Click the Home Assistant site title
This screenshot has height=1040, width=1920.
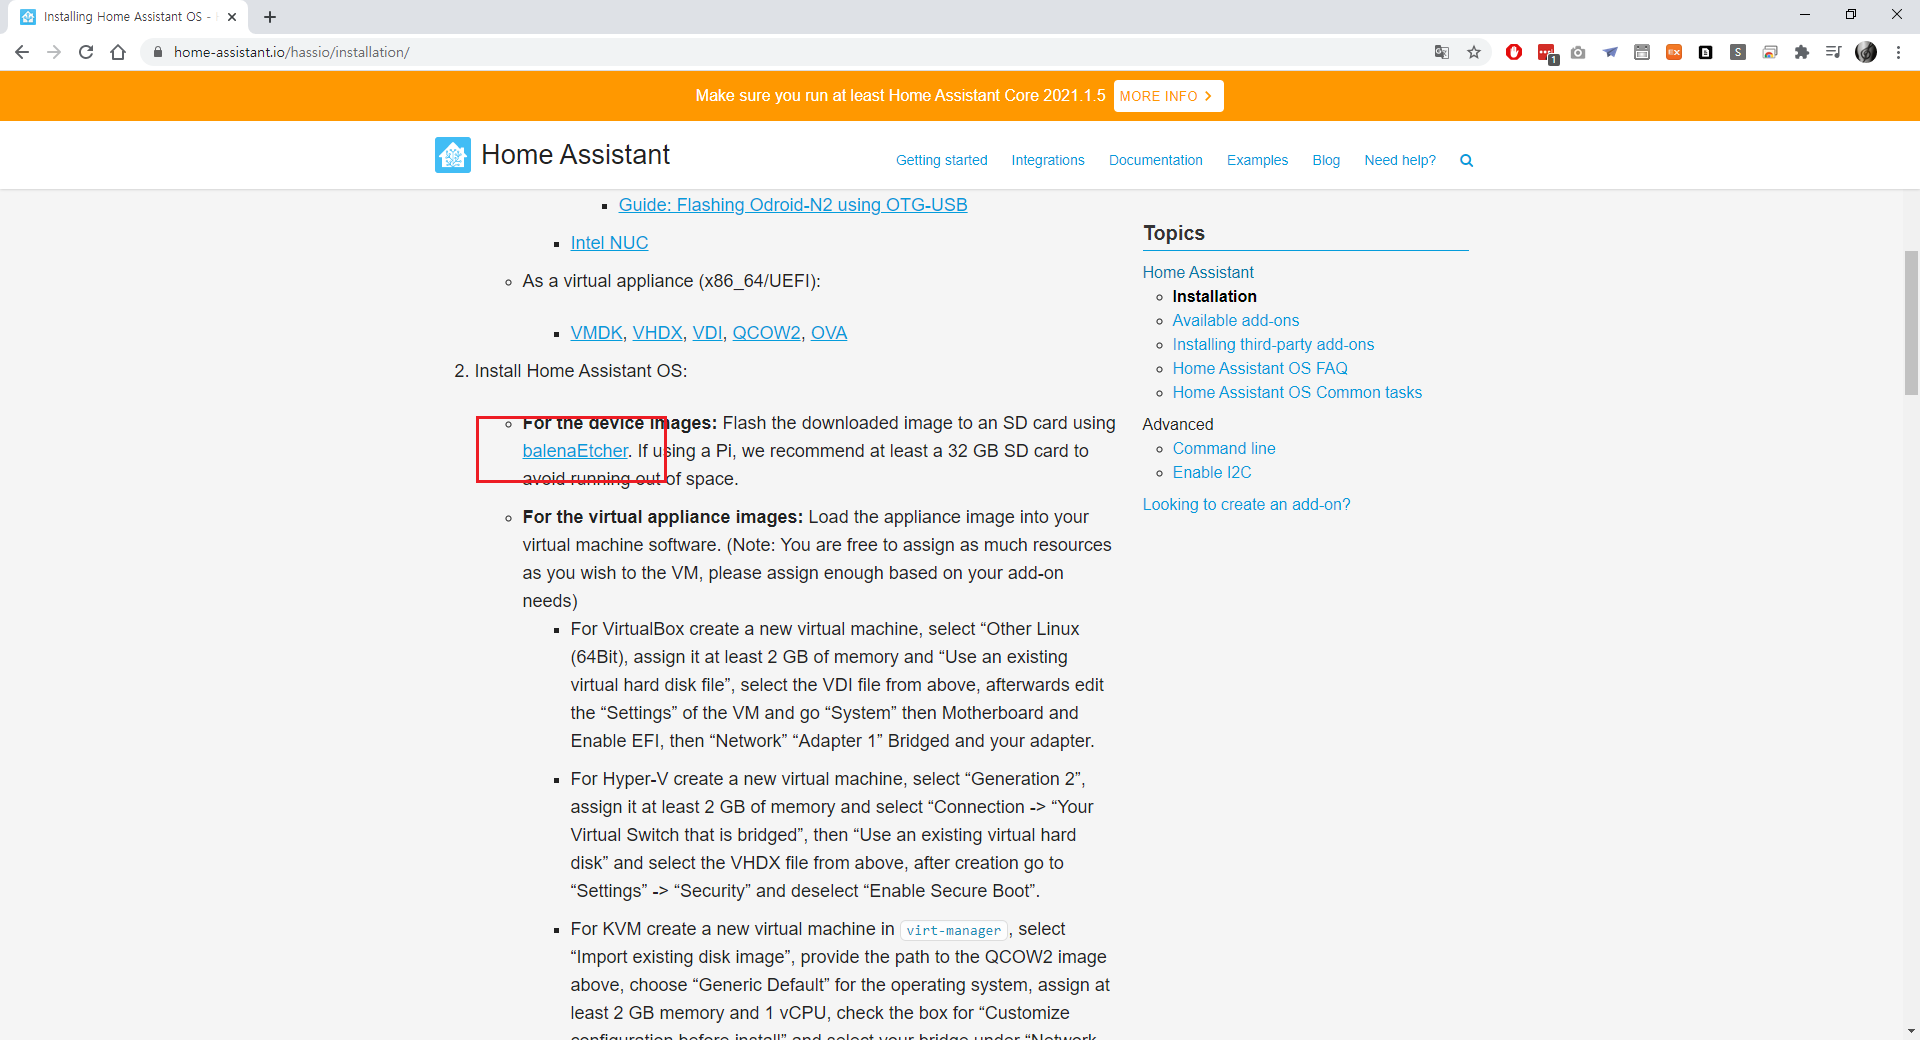tap(575, 155)
